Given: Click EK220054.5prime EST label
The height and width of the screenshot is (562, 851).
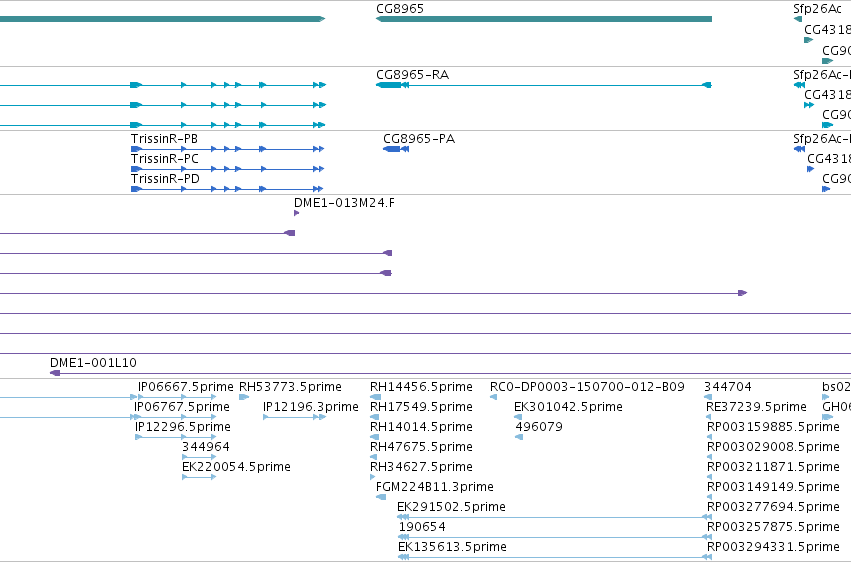Looking at the screenshot, I should point(236,468).
